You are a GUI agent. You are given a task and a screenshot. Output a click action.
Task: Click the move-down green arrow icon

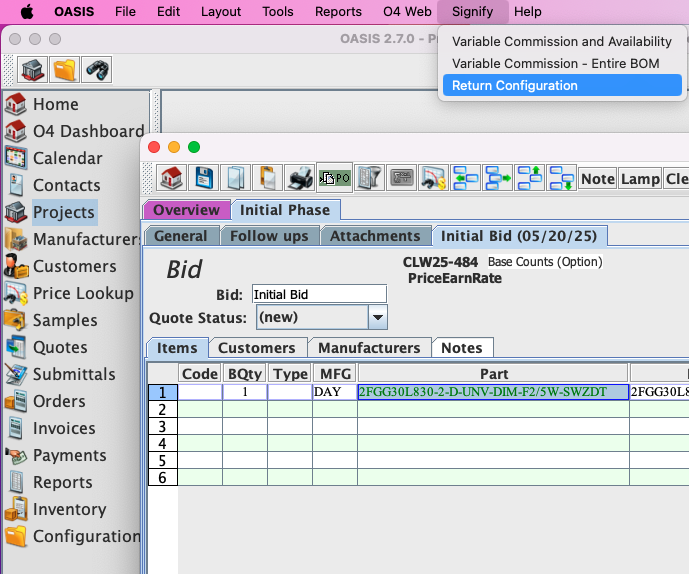point(562,178)
